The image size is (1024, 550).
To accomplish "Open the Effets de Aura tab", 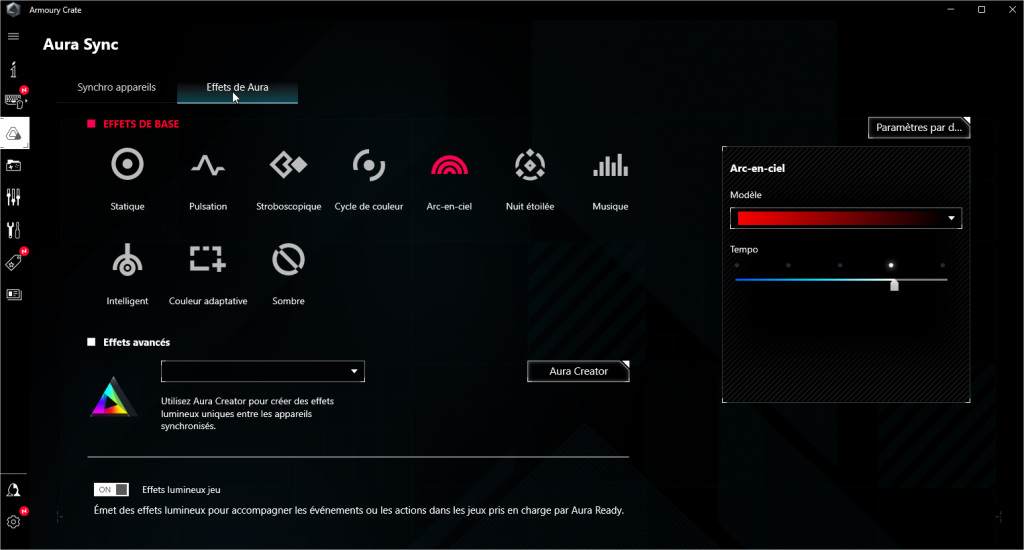I will pyautogui.click(x=237, y=88).
